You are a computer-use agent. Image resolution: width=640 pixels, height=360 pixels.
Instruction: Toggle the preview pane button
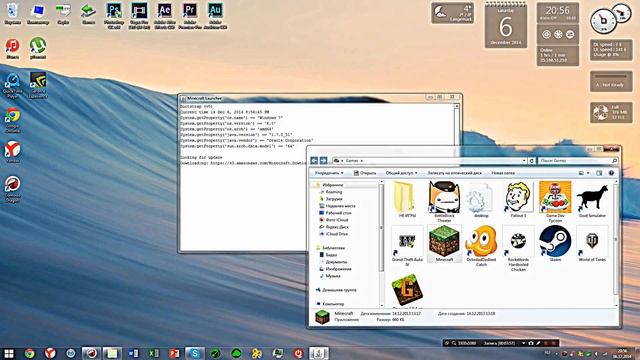point(599,173)
